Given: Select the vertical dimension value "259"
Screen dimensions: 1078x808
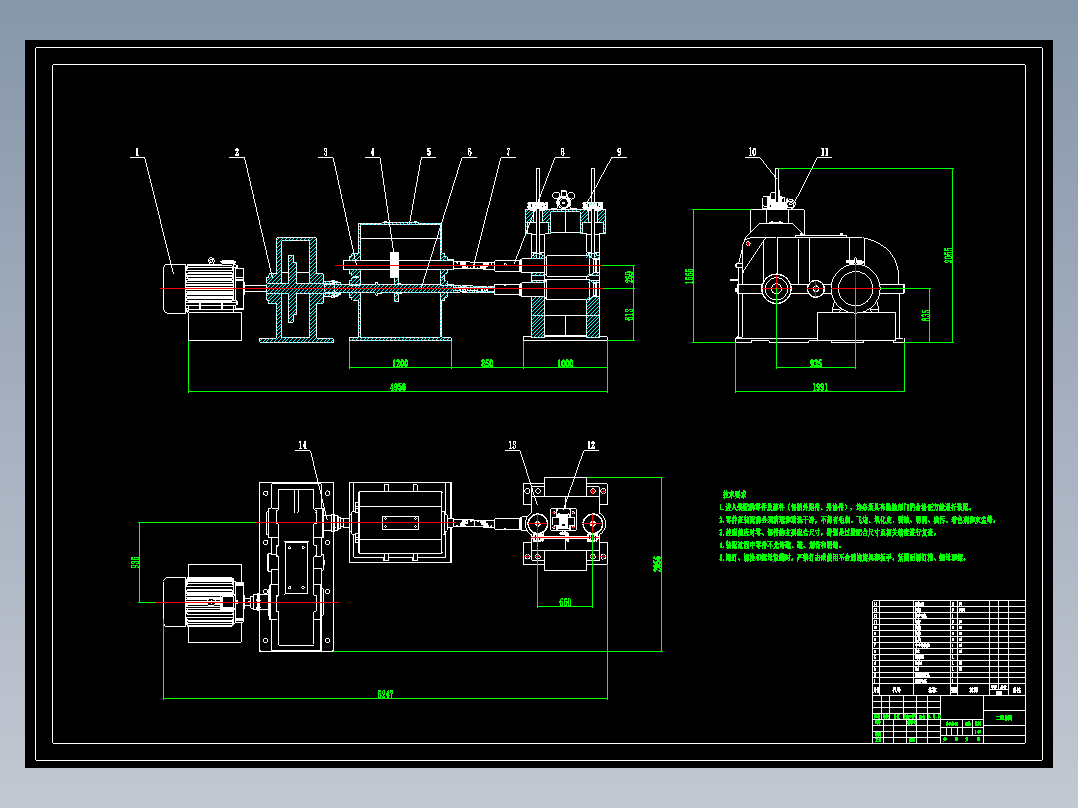Looking at the screenshot, I should [x=629, y=277].
